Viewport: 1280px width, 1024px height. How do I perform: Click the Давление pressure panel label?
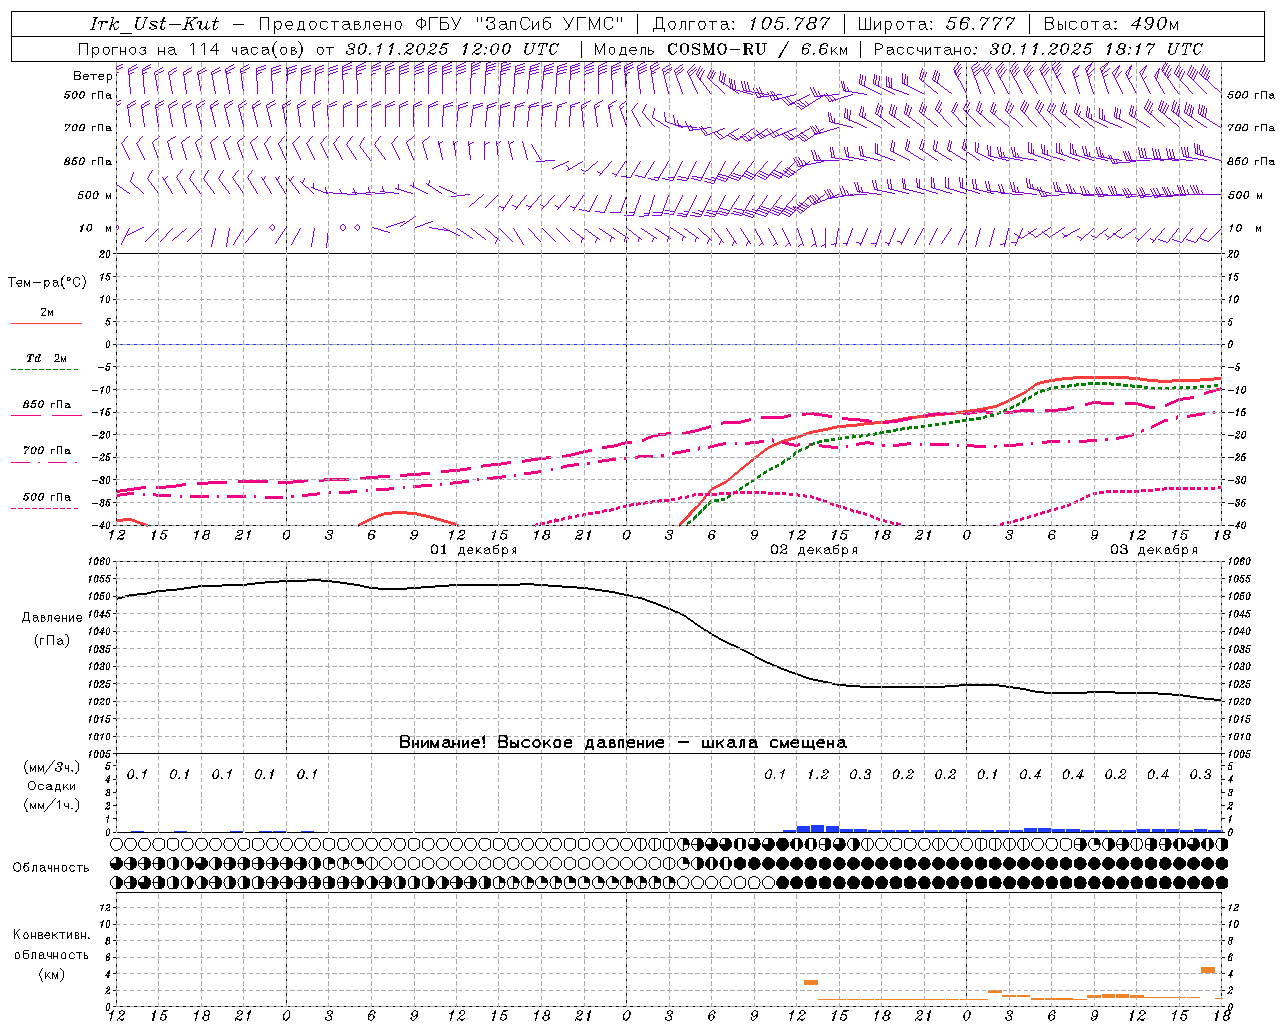[52, 618]
